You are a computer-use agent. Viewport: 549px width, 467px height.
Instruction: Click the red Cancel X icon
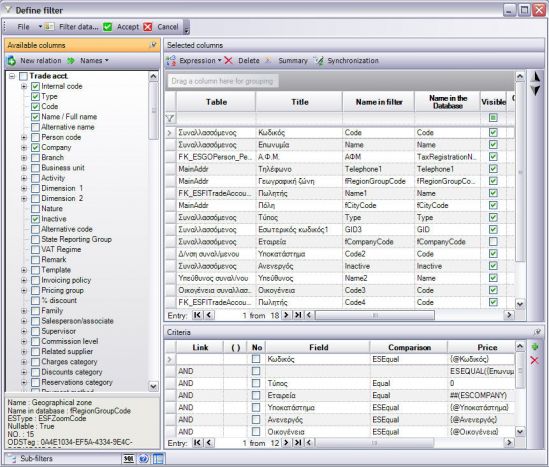148,27
